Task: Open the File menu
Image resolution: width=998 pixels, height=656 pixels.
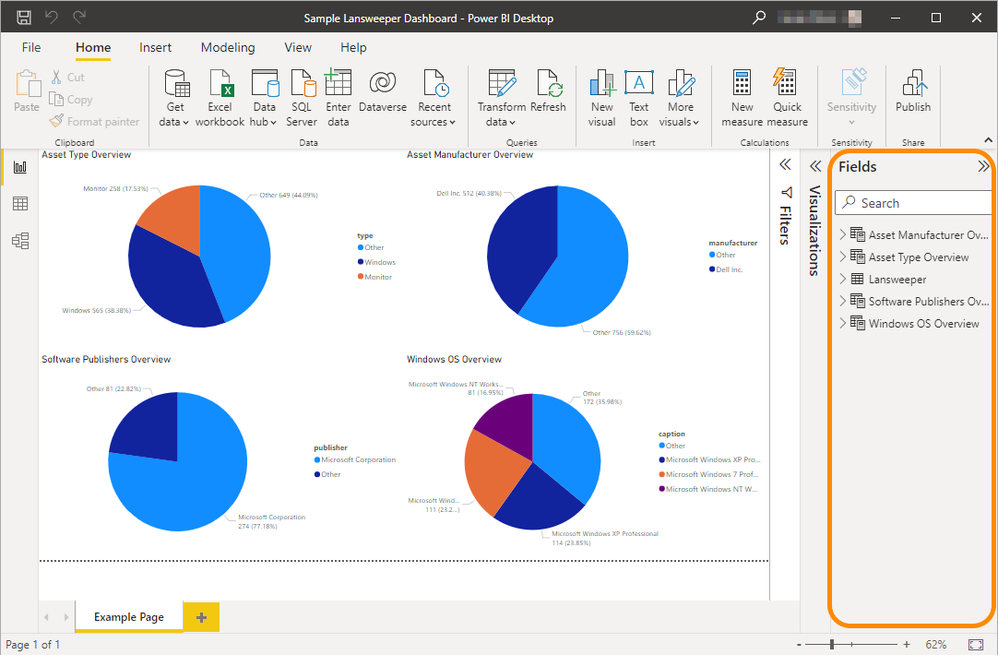Action: click(31, 48)
